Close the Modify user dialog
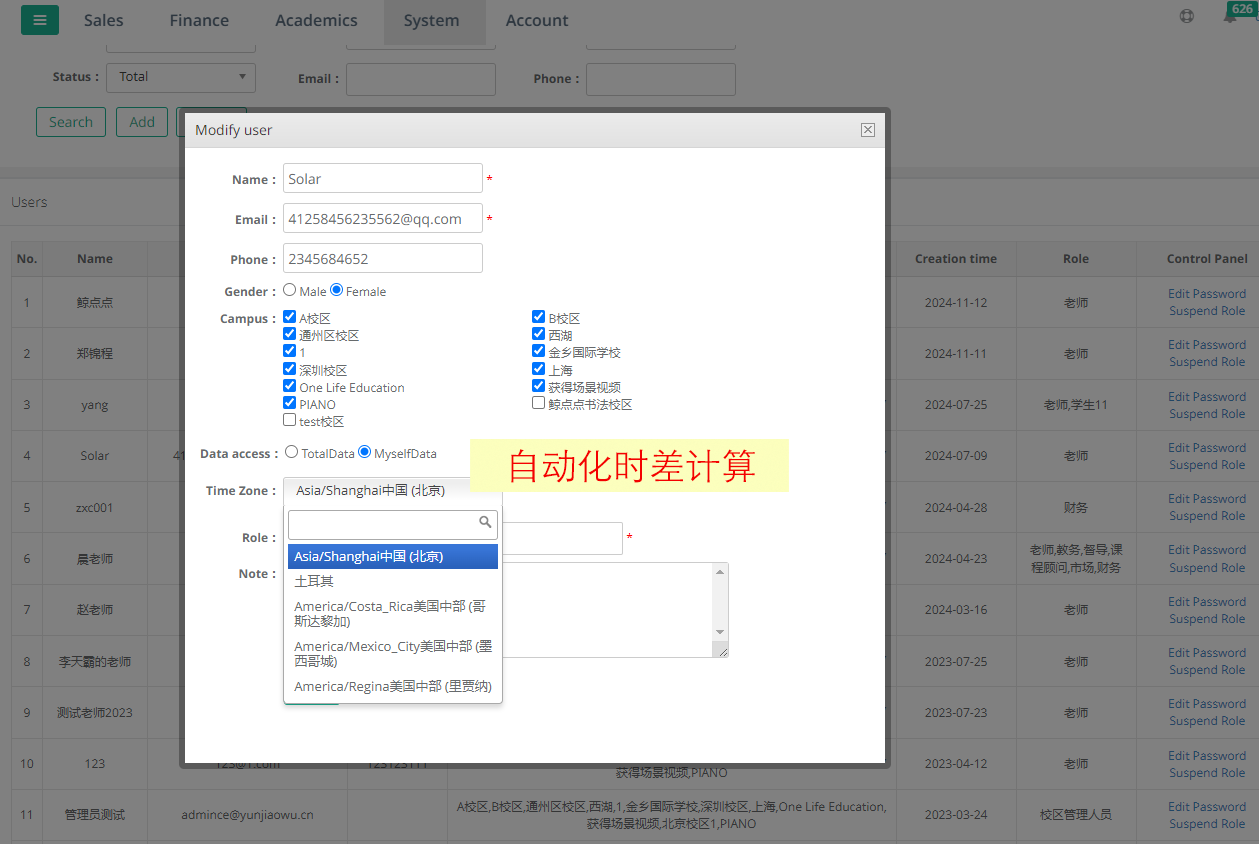The image size is (1259, 844). [867, 130]
